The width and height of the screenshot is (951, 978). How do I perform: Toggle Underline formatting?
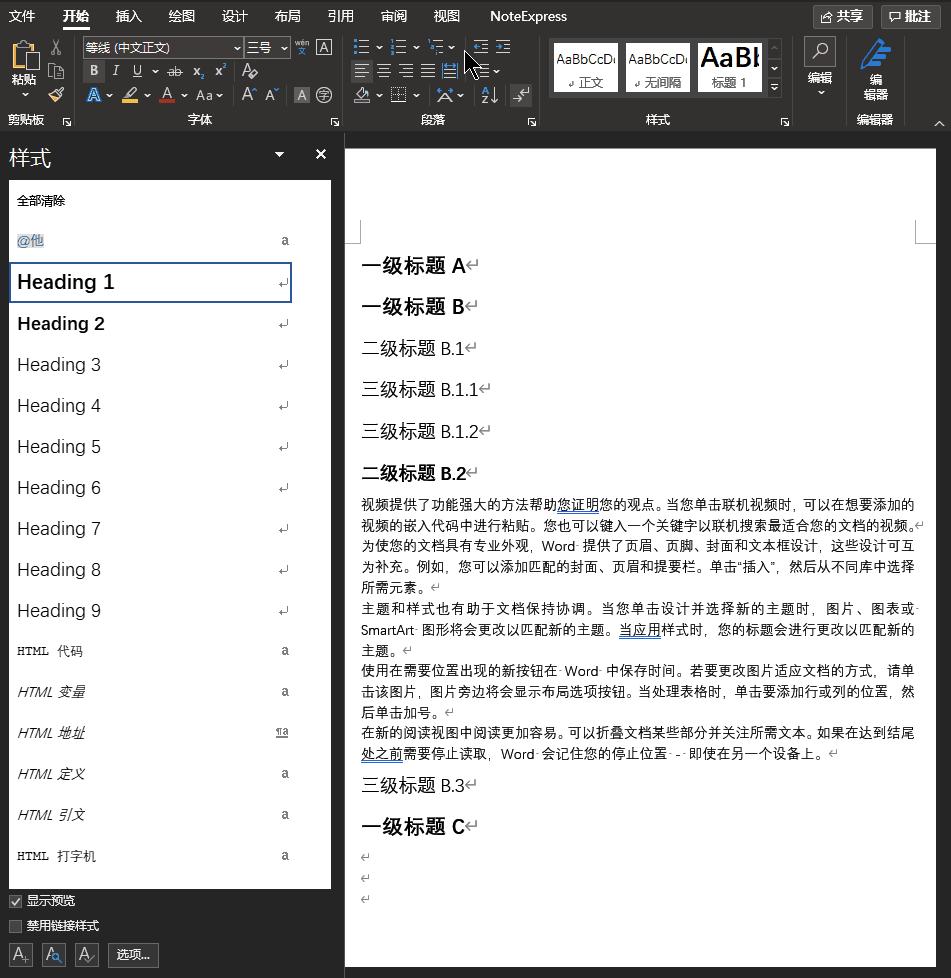tap(137, 71)
